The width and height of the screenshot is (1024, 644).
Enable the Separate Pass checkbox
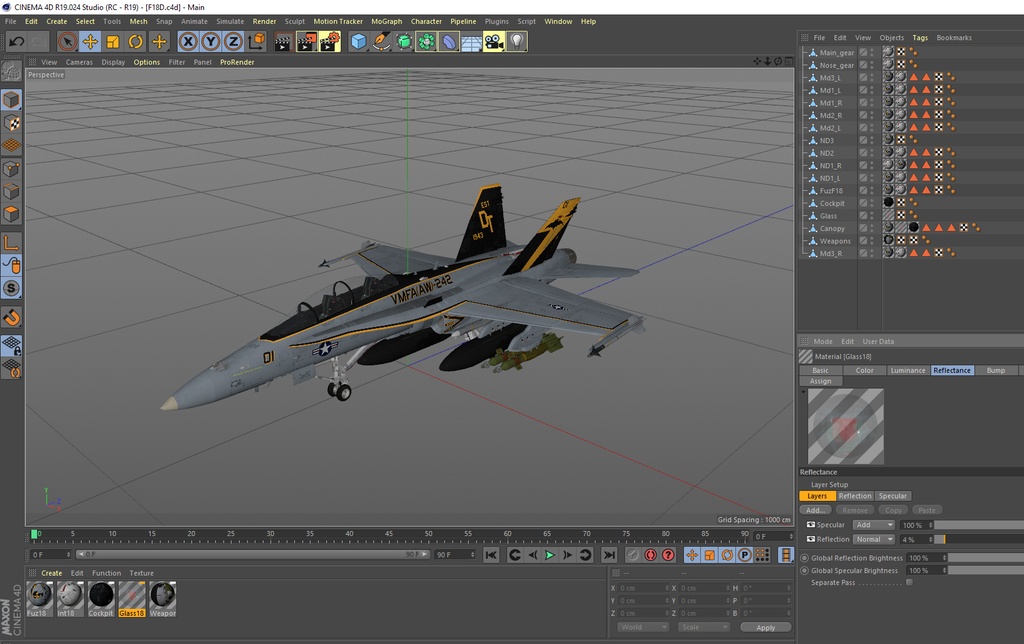[x=909, y=582]
